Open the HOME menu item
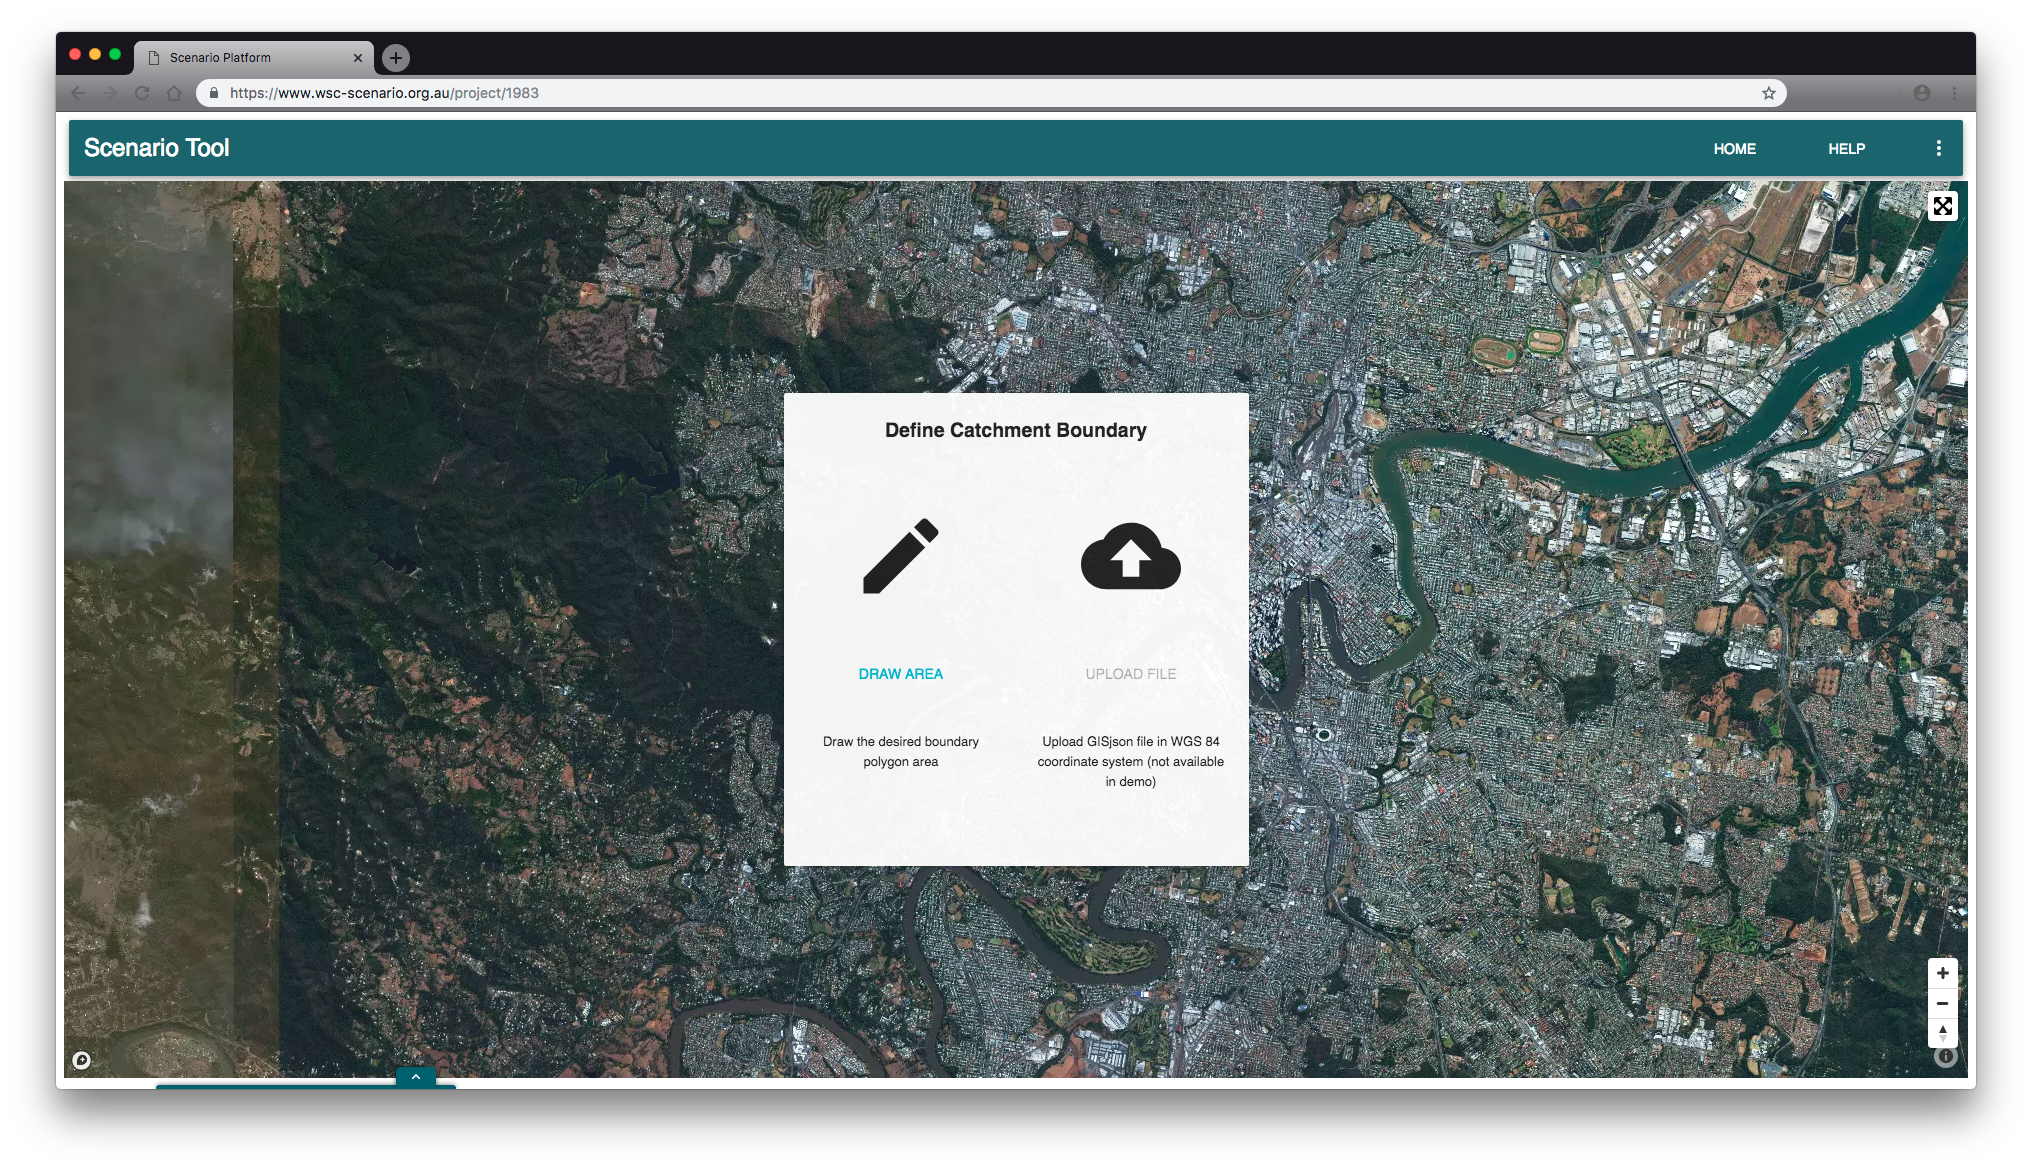 point(1734,149)
